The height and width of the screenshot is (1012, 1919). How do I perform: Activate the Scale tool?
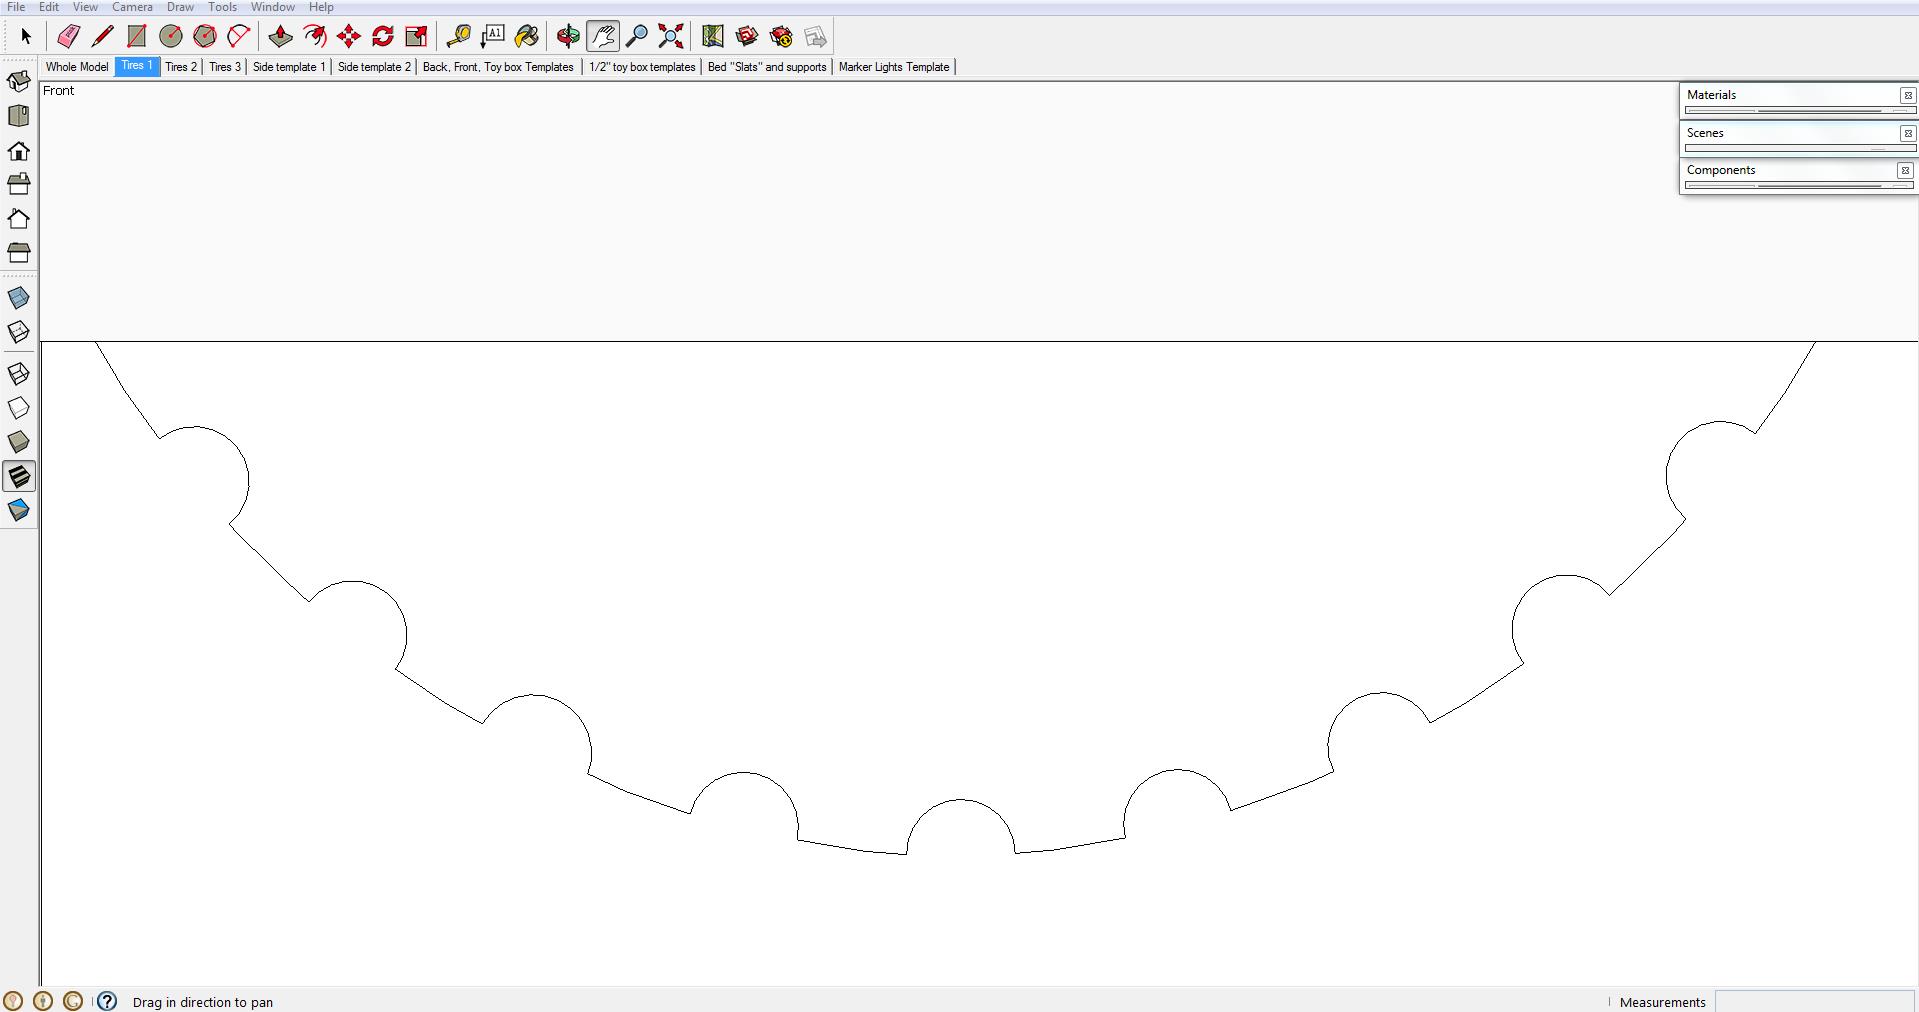(417, 37)
